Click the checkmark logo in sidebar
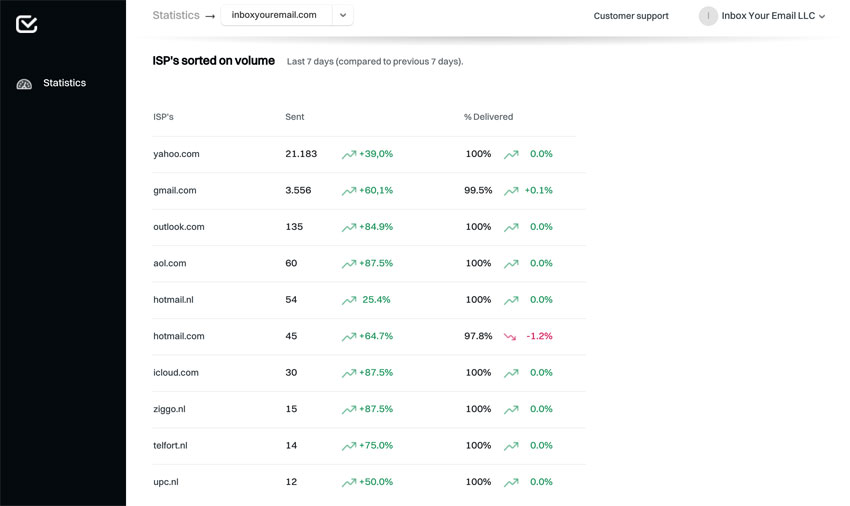This screenshot has height=506, width=850. pos(27,24)
